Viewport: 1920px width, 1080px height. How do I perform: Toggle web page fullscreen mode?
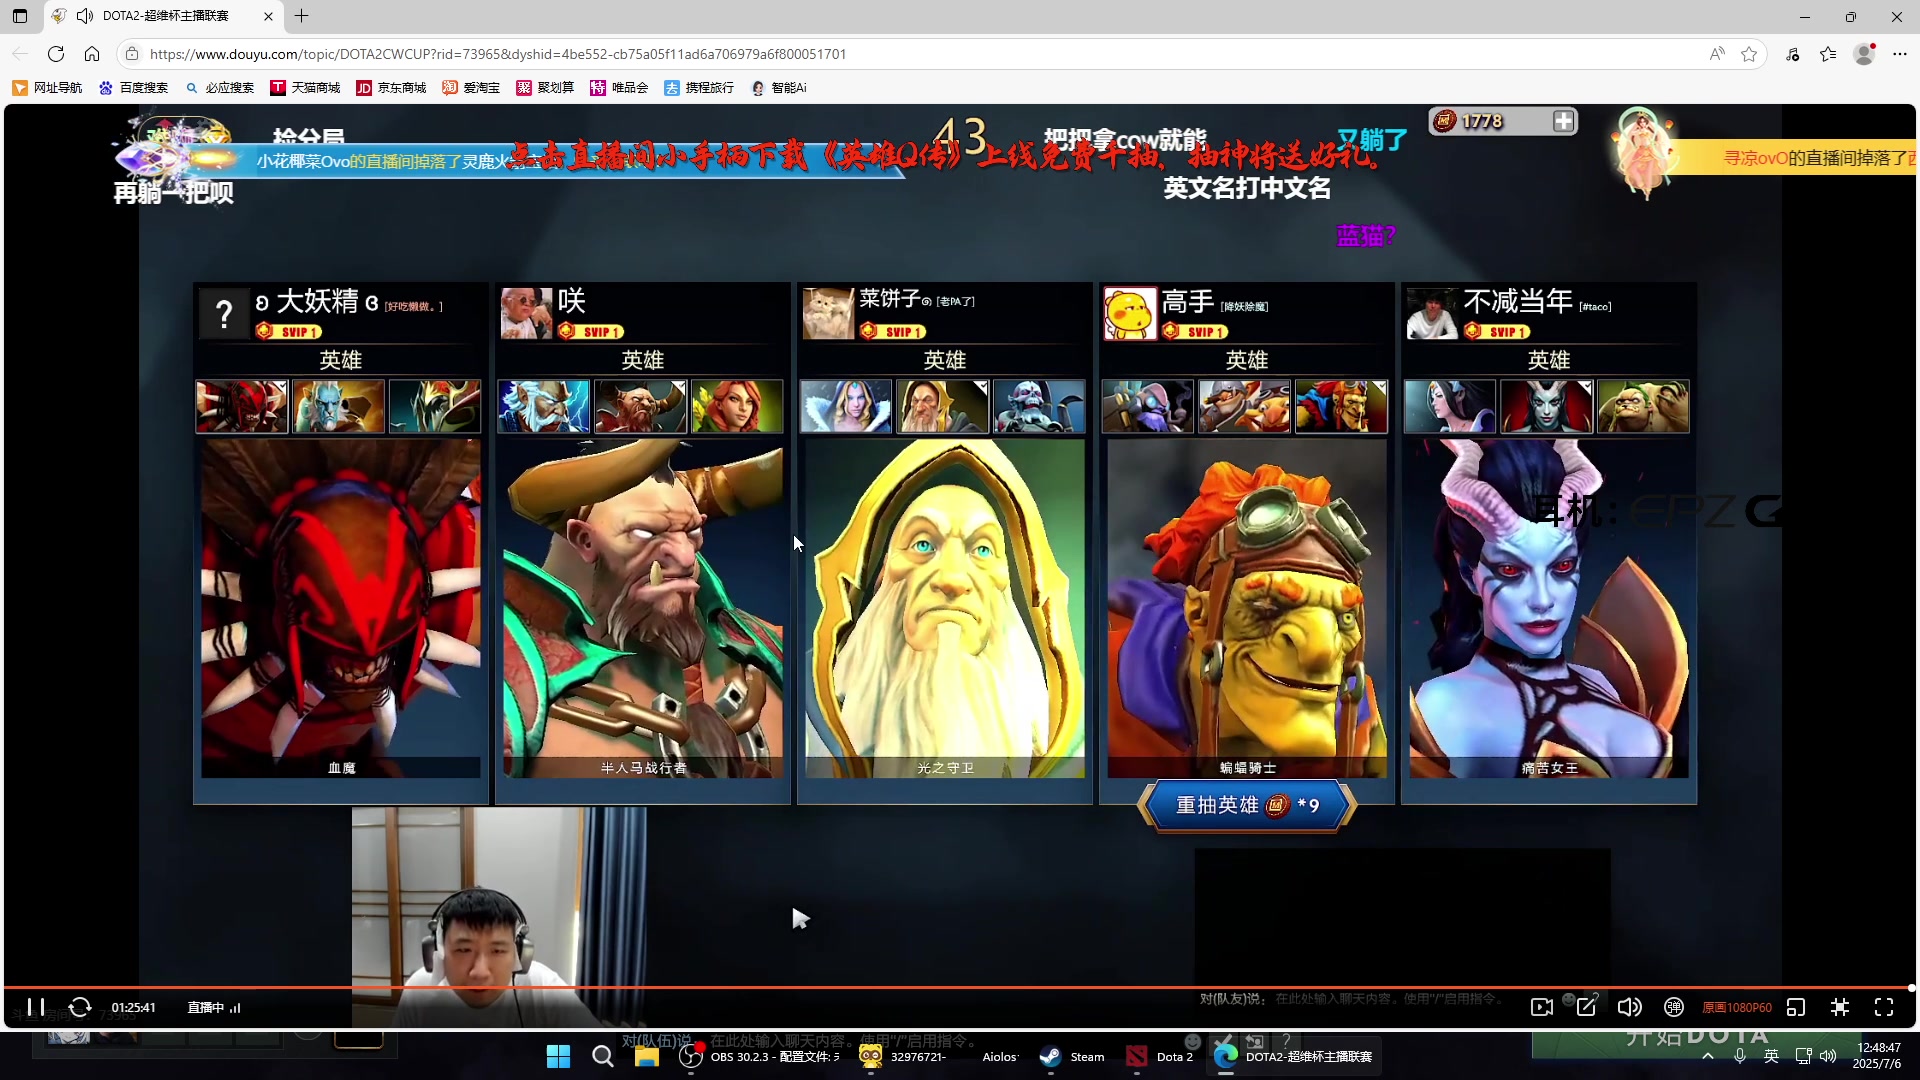(x=1840, y=1007)
